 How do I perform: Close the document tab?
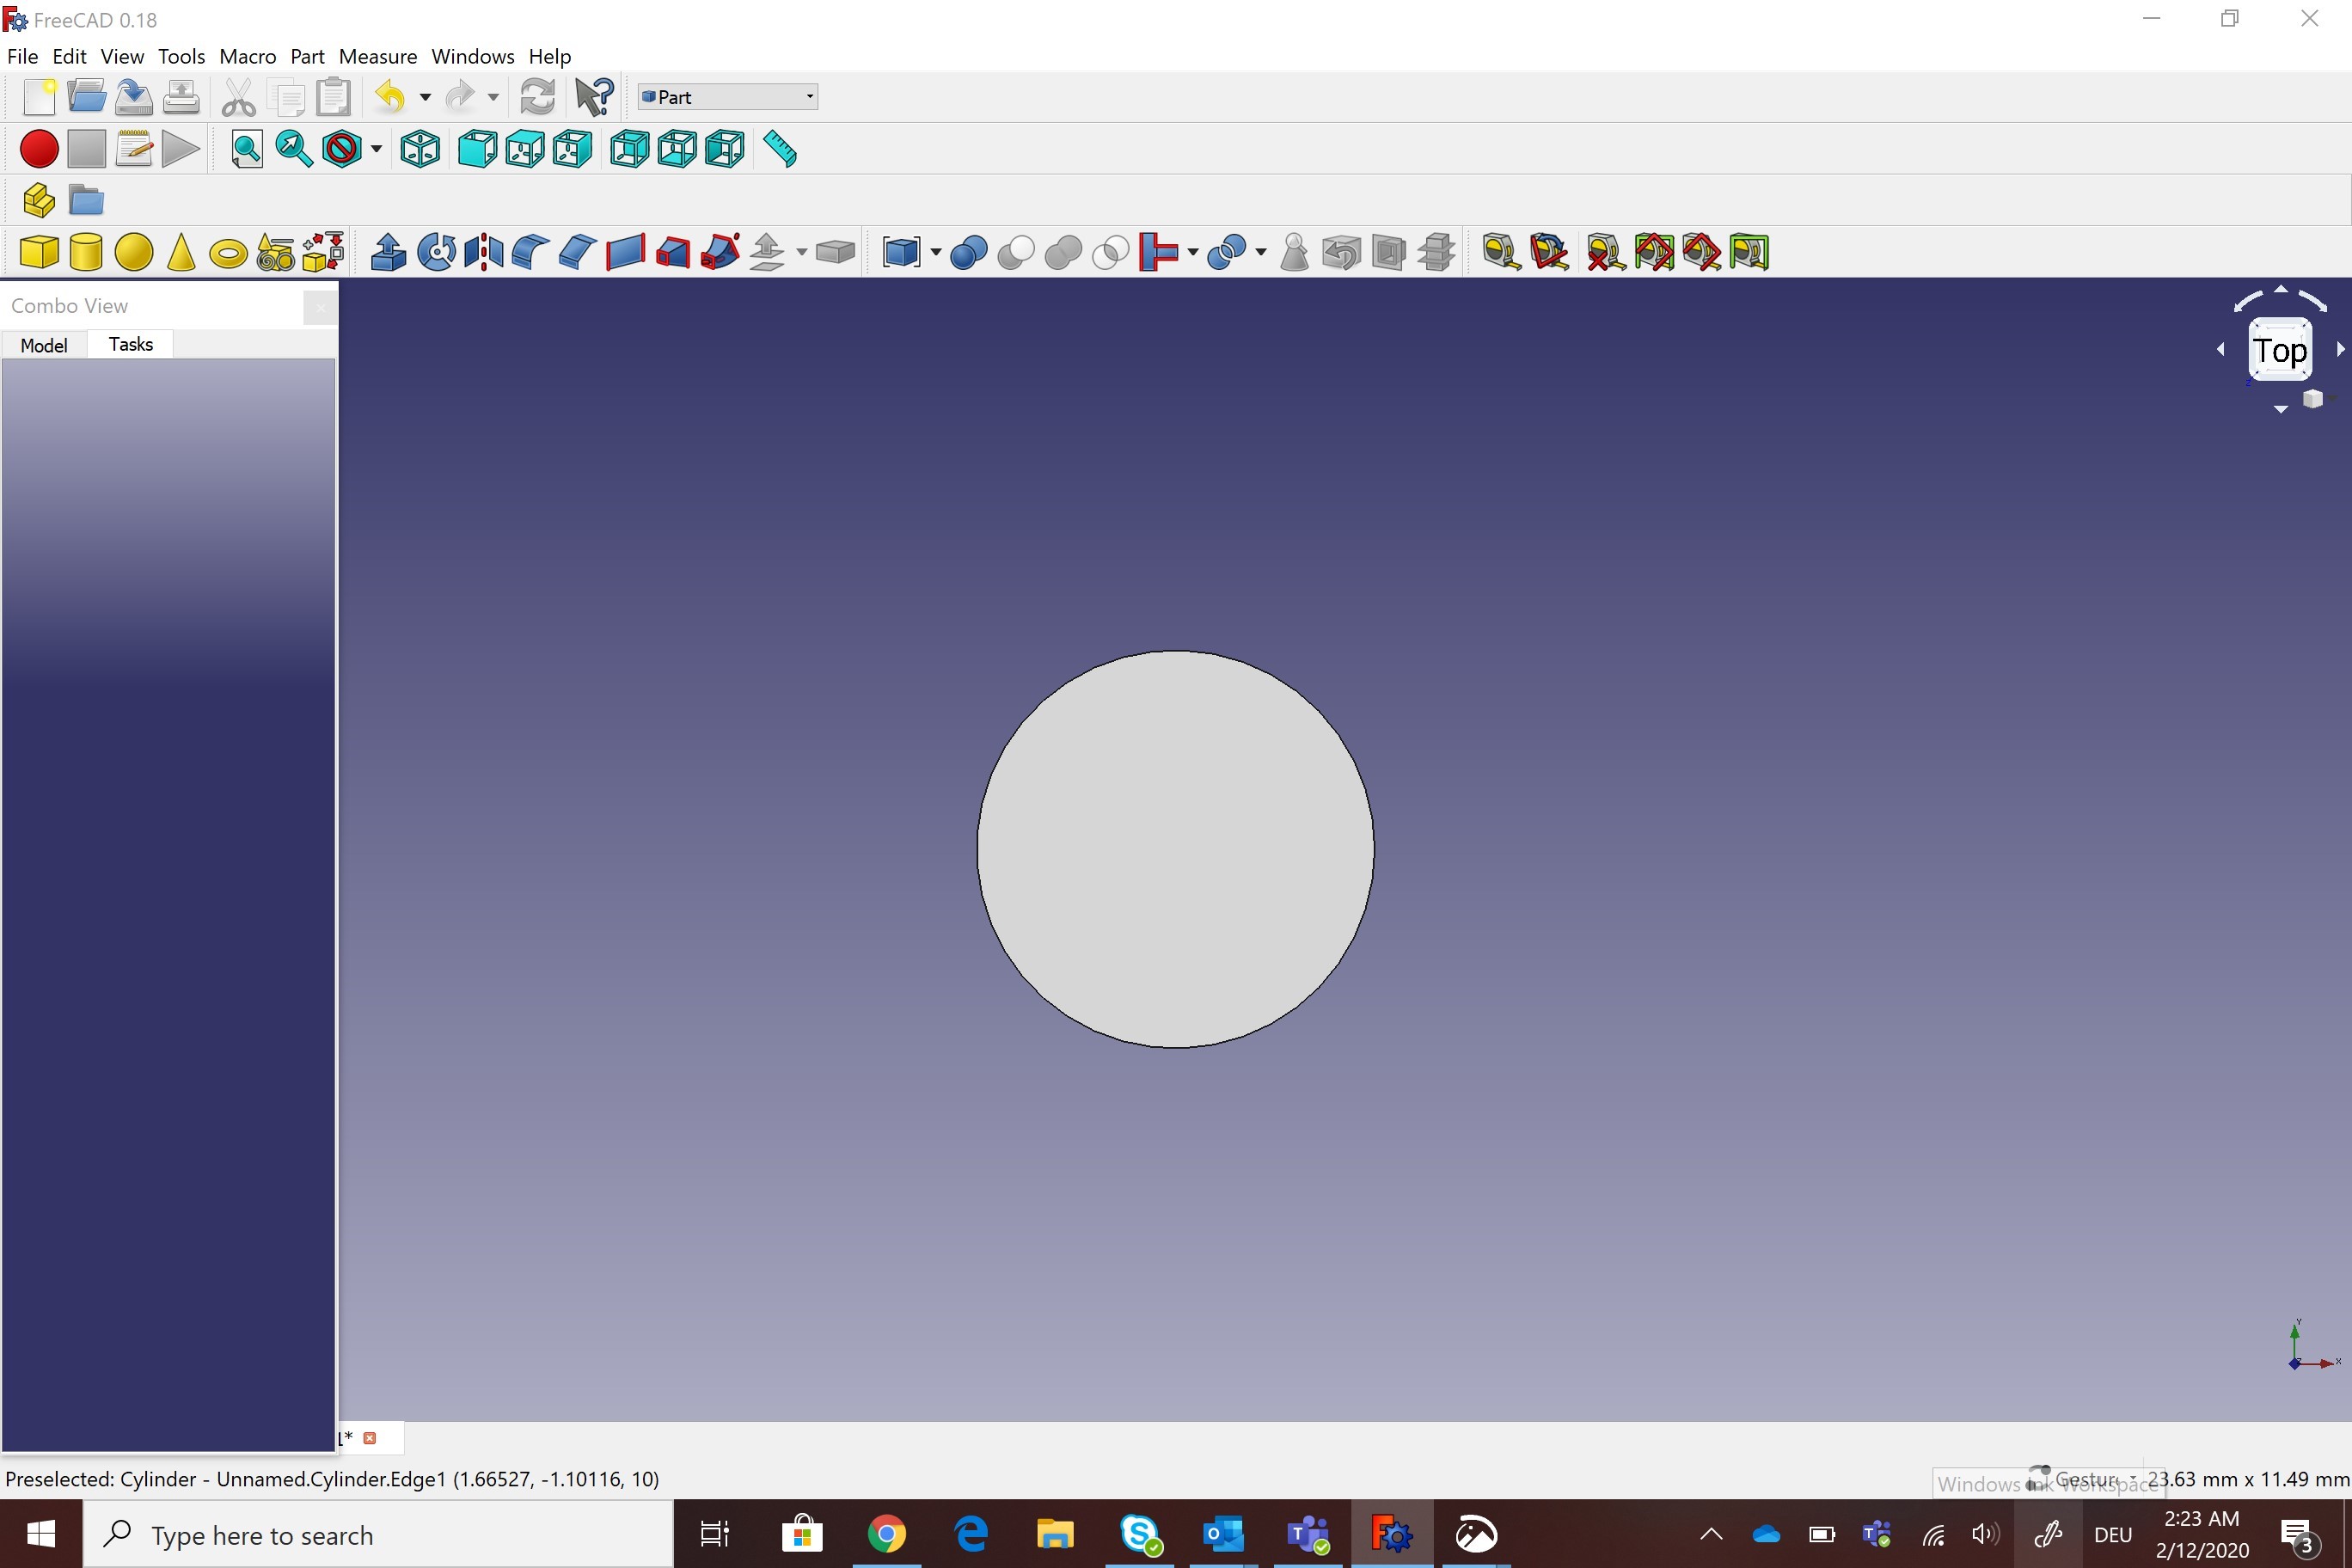point(370,1437)
